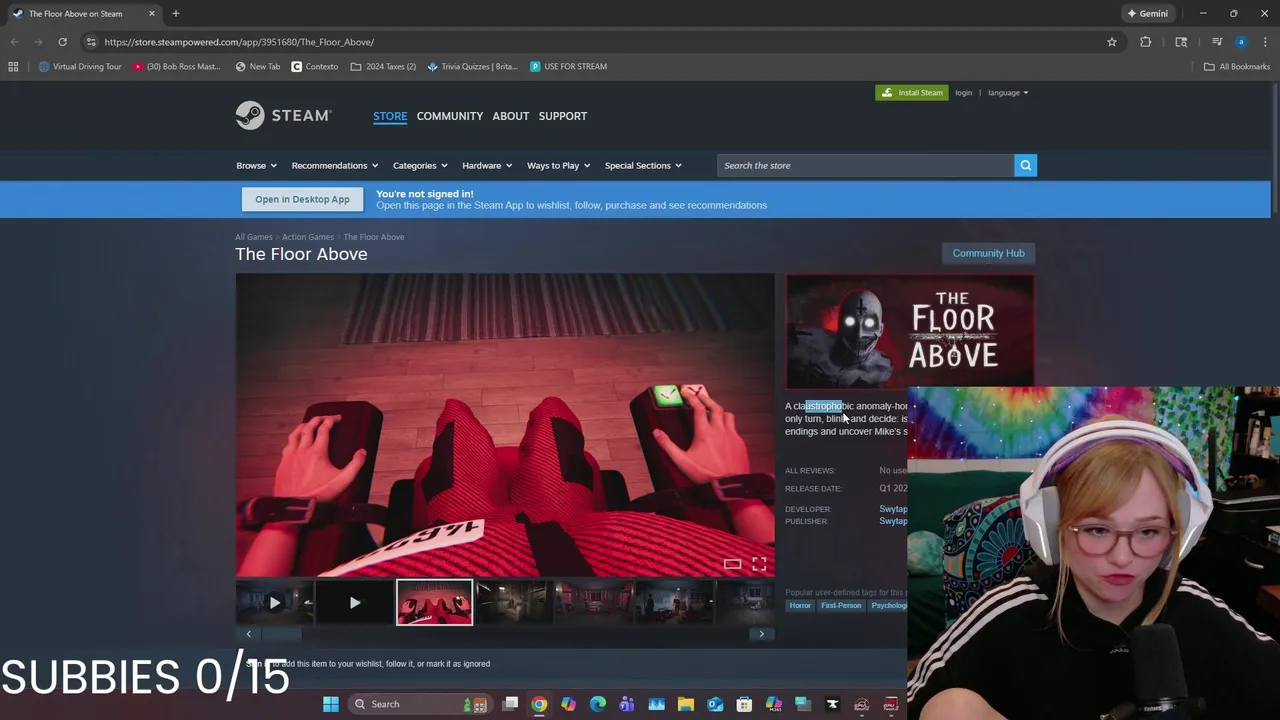
Task: Play the second trailer thumbnail
Action: click(355, 603)
